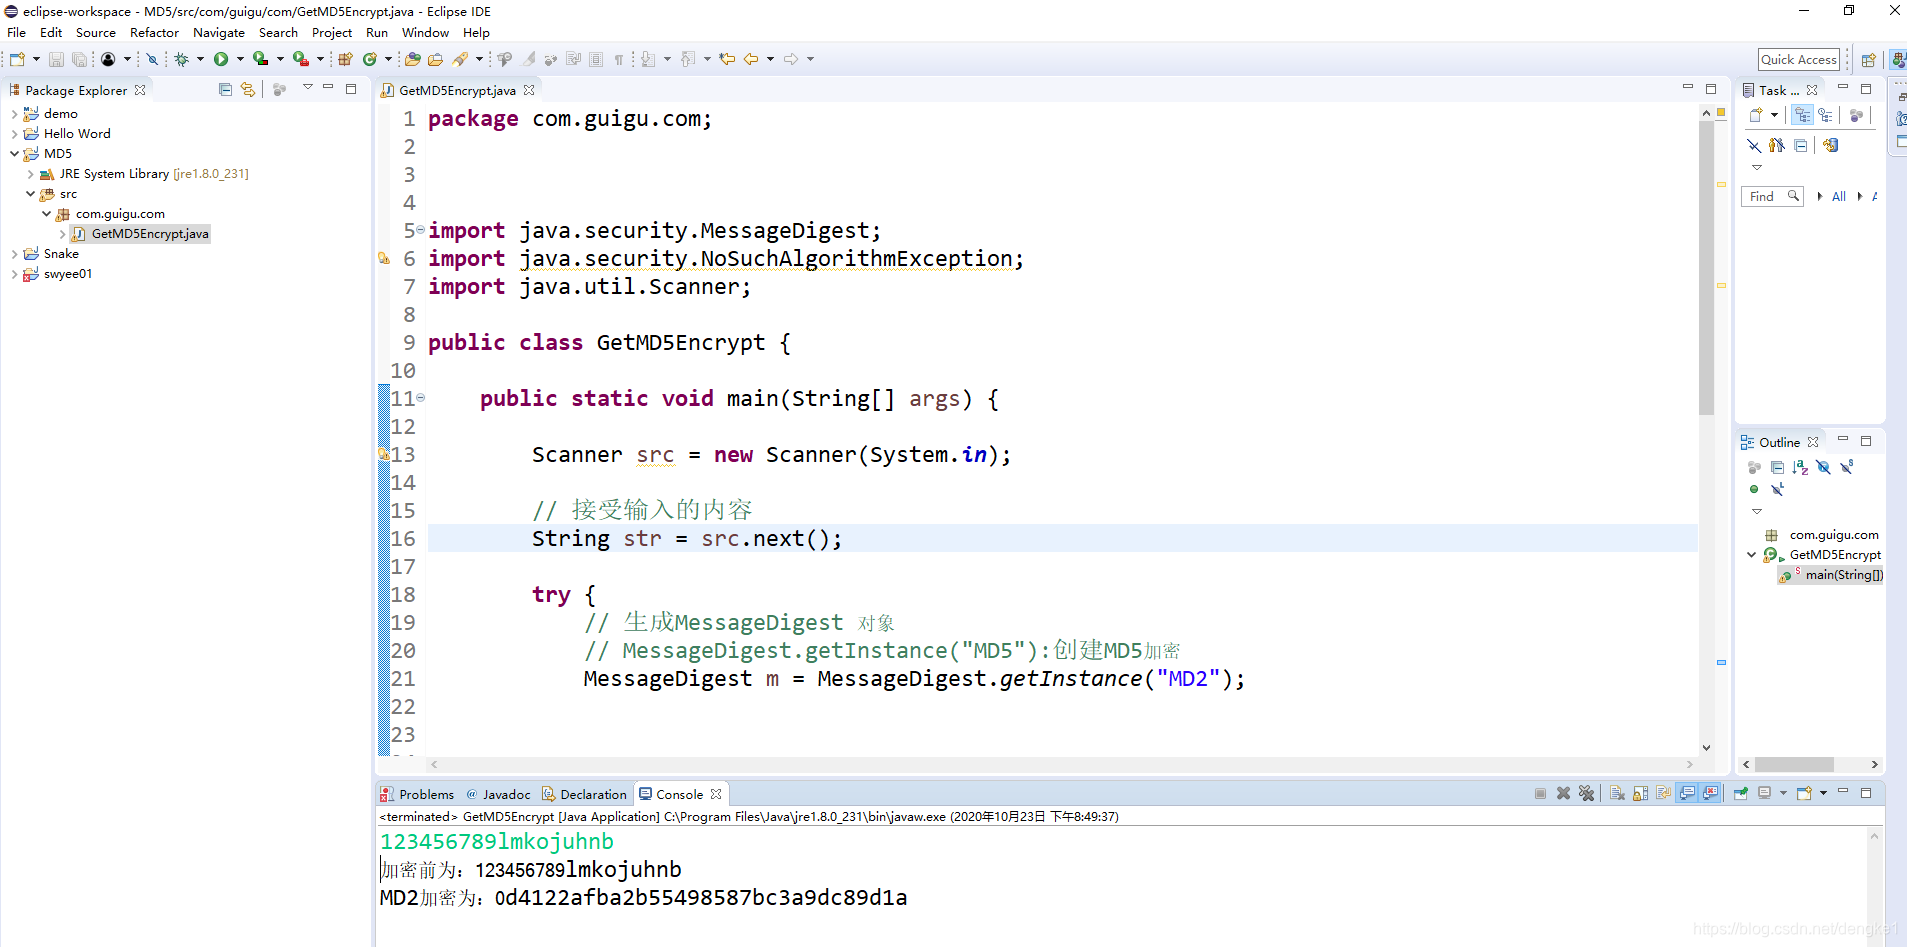Image resolution: width=1907 pixels, height=947 pixels.
Task: Click the Quick Access field
Action: [x=1798, y=60]
